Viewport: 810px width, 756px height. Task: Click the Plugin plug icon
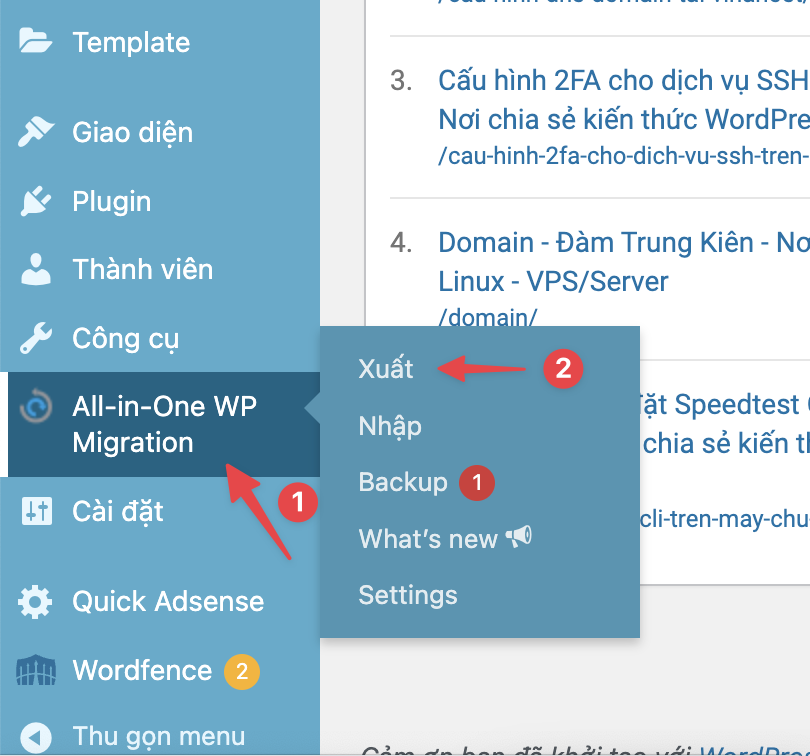click(36, 201)
